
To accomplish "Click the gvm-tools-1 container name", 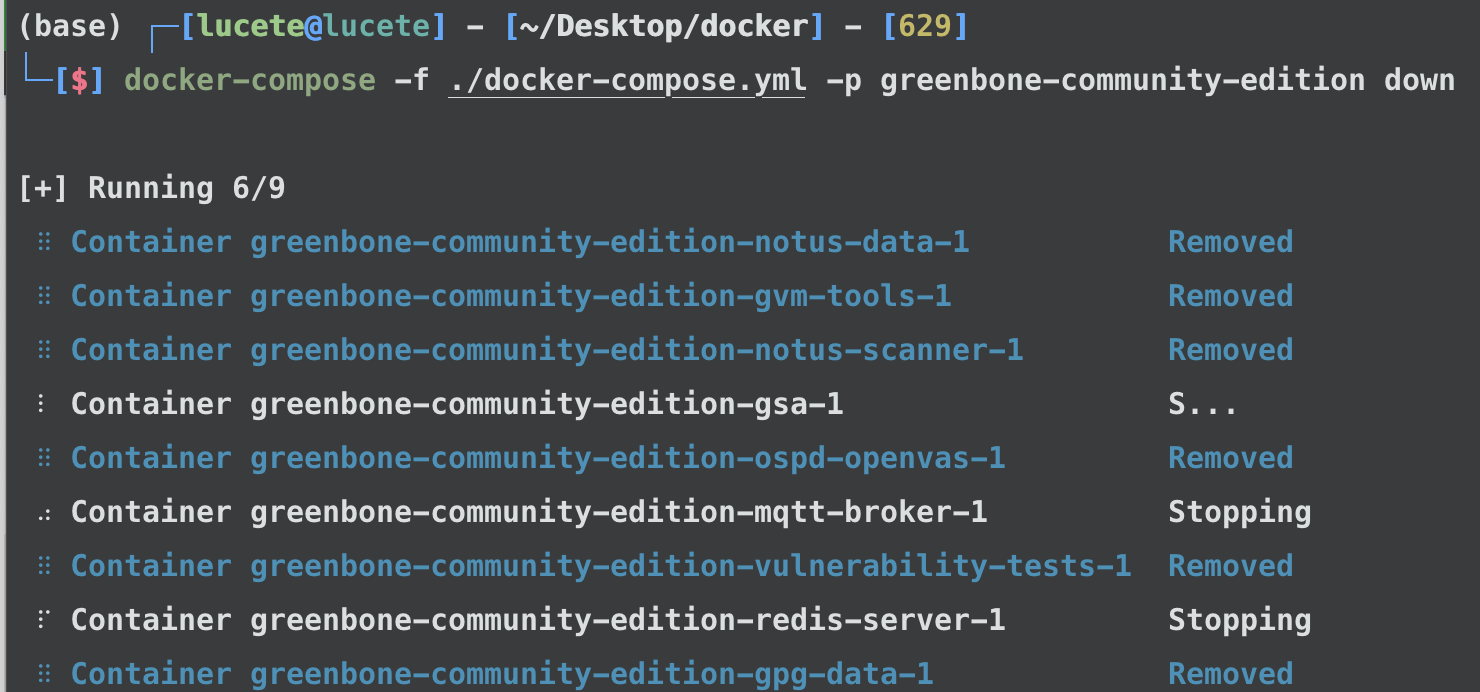I will tap(600, 296).
